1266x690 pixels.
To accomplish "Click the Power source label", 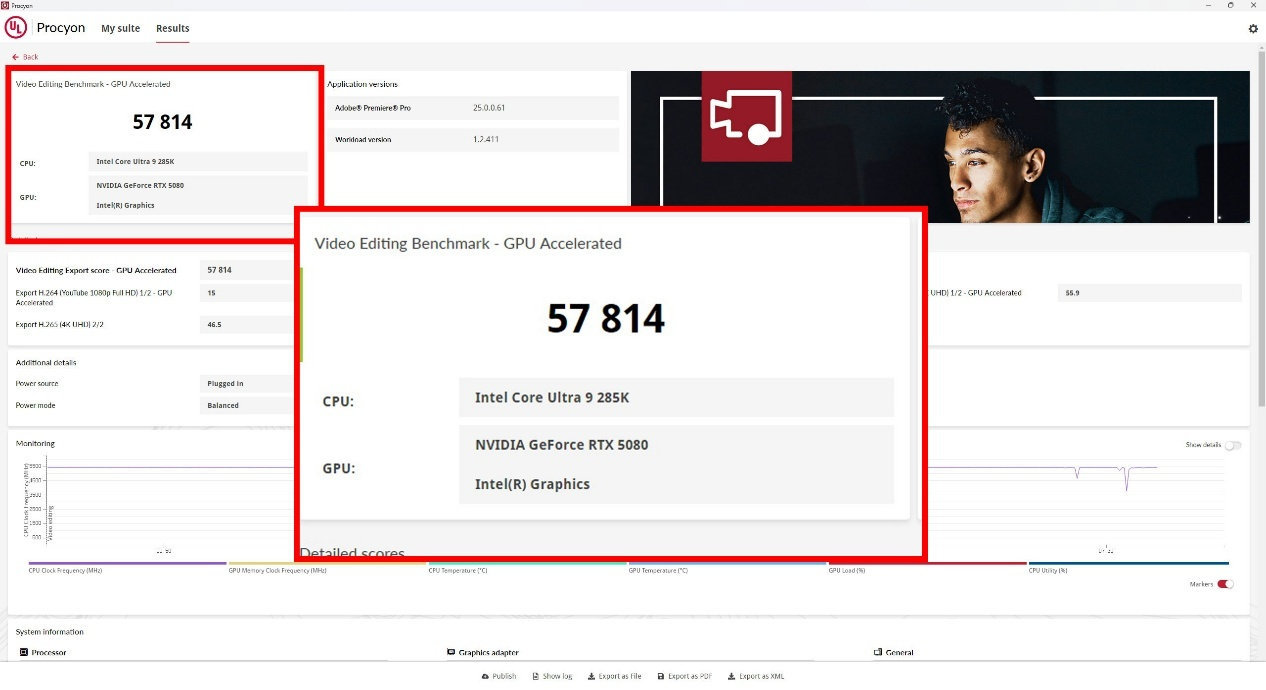I will 37,383.
